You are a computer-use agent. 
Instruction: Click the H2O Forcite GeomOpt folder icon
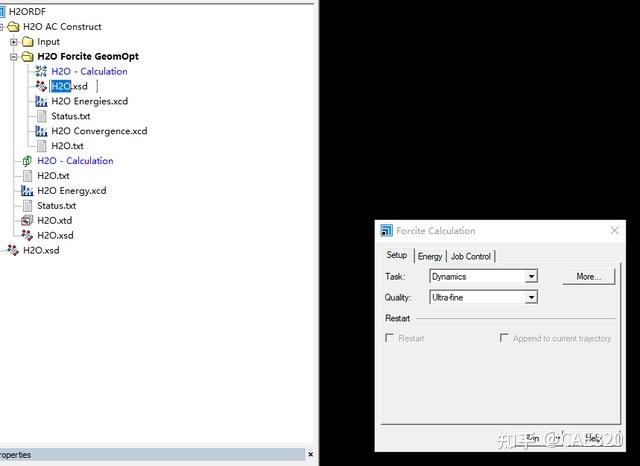28,56
